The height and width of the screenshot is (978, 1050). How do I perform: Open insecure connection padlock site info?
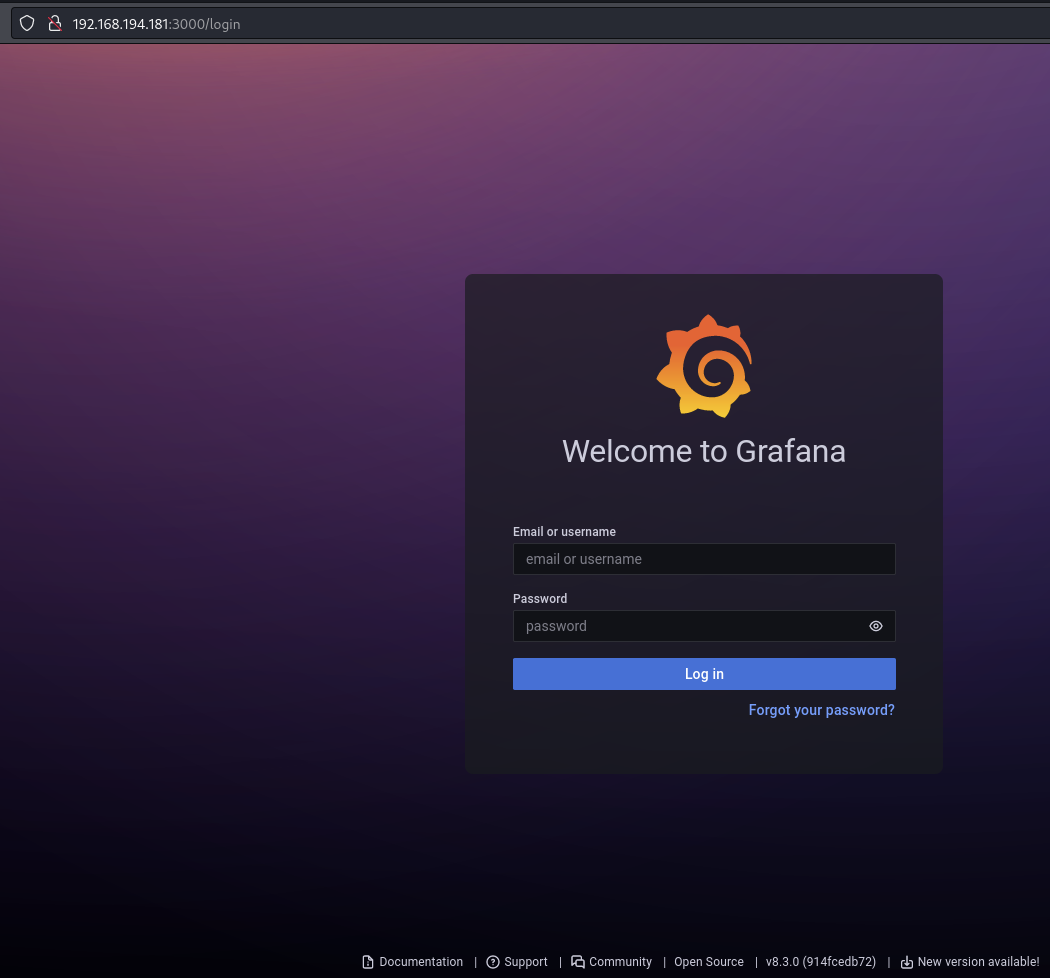55,23
